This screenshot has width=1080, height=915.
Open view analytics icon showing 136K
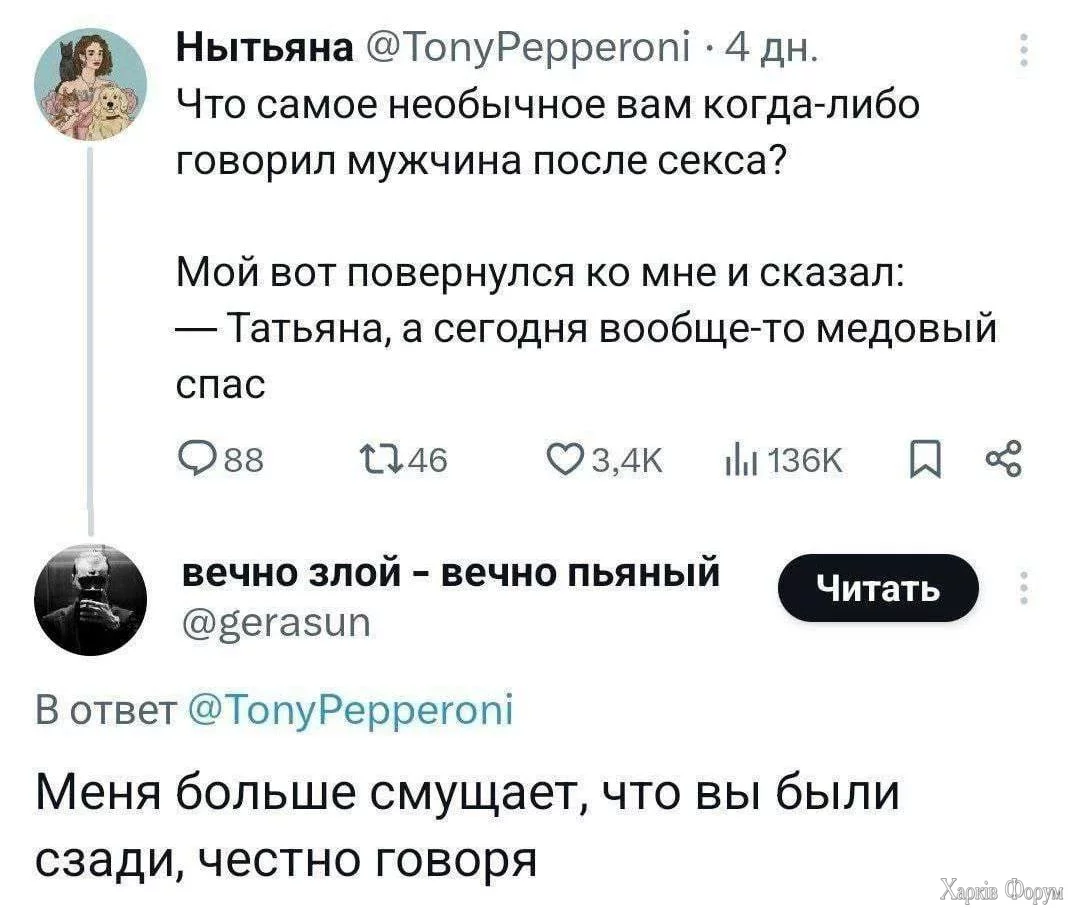(x=741, y=459)
